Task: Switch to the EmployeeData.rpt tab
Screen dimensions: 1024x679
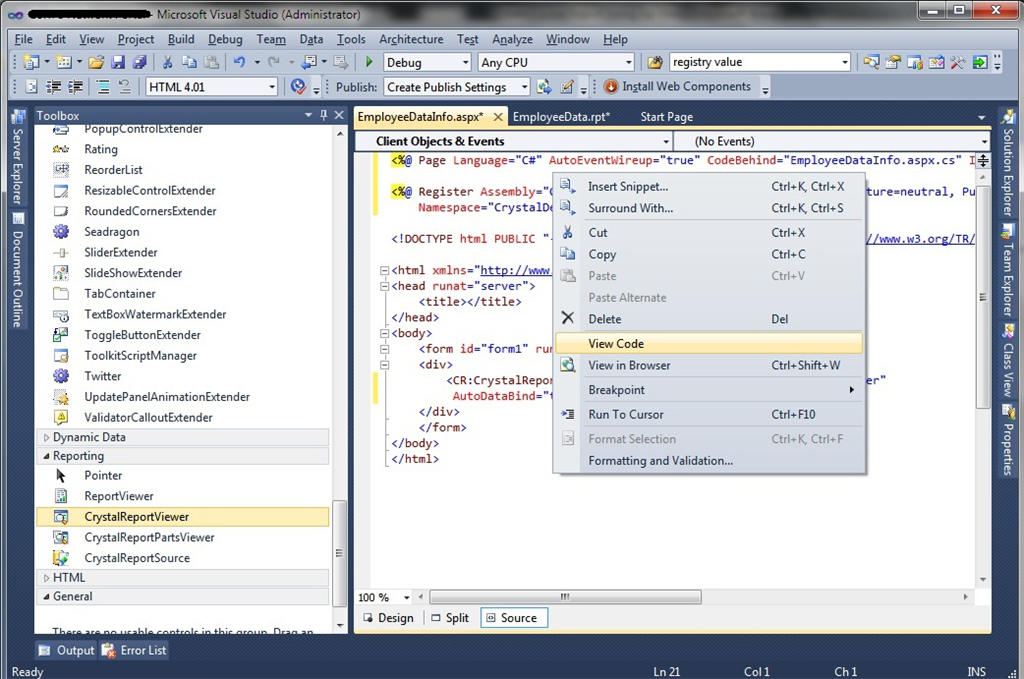Action: pos(561,117)
